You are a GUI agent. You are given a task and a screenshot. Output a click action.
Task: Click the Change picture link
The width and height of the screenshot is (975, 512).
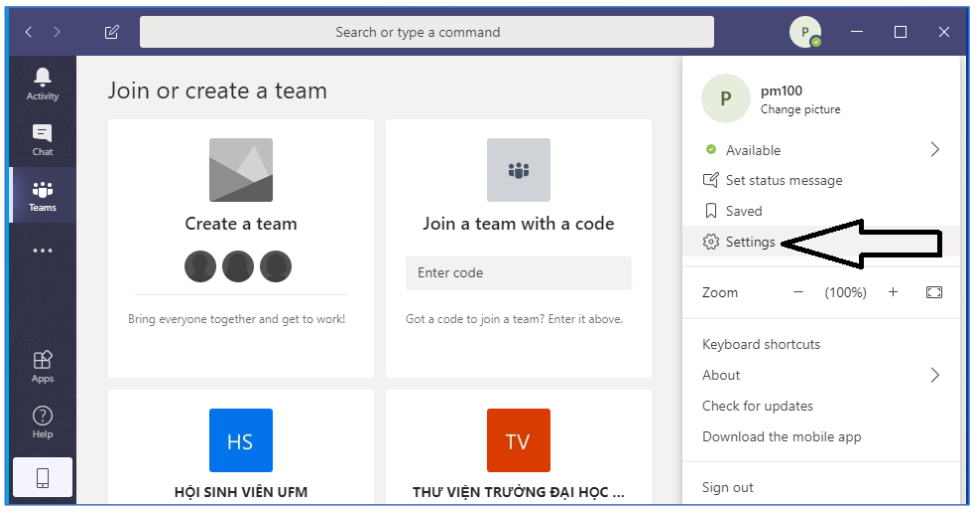pos(800,110)
